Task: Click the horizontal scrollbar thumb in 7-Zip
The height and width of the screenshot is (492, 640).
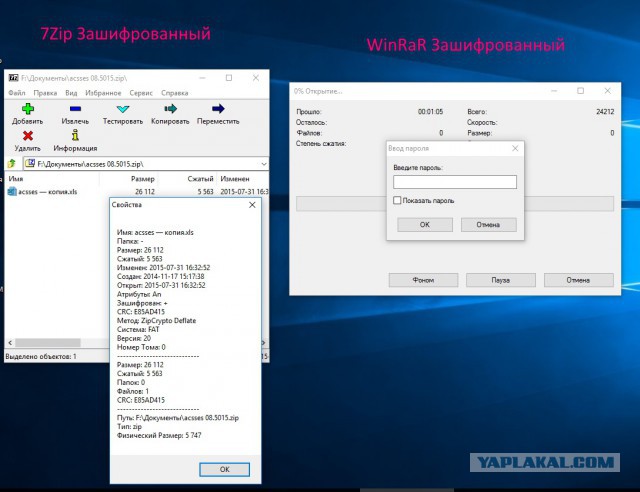Action: pyautogui.click(x=48, y=343)
